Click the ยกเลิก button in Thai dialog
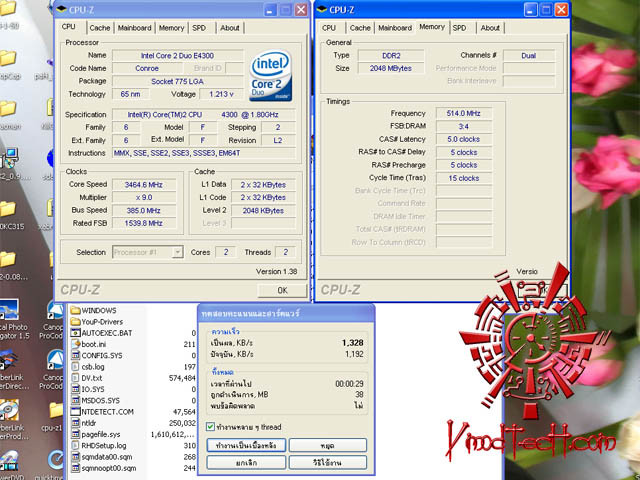Viewport: 640px width, 480px height. (x=246, y=462)
